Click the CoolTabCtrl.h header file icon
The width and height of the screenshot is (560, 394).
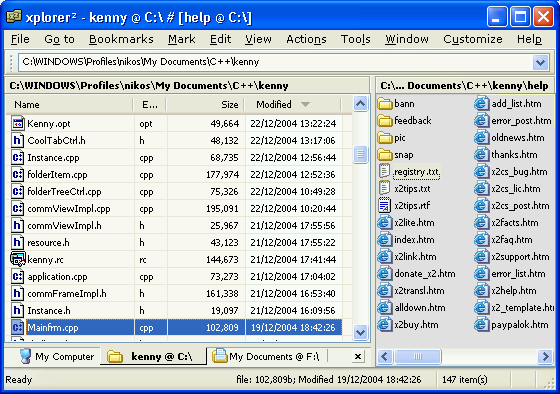tap(17, 140)
